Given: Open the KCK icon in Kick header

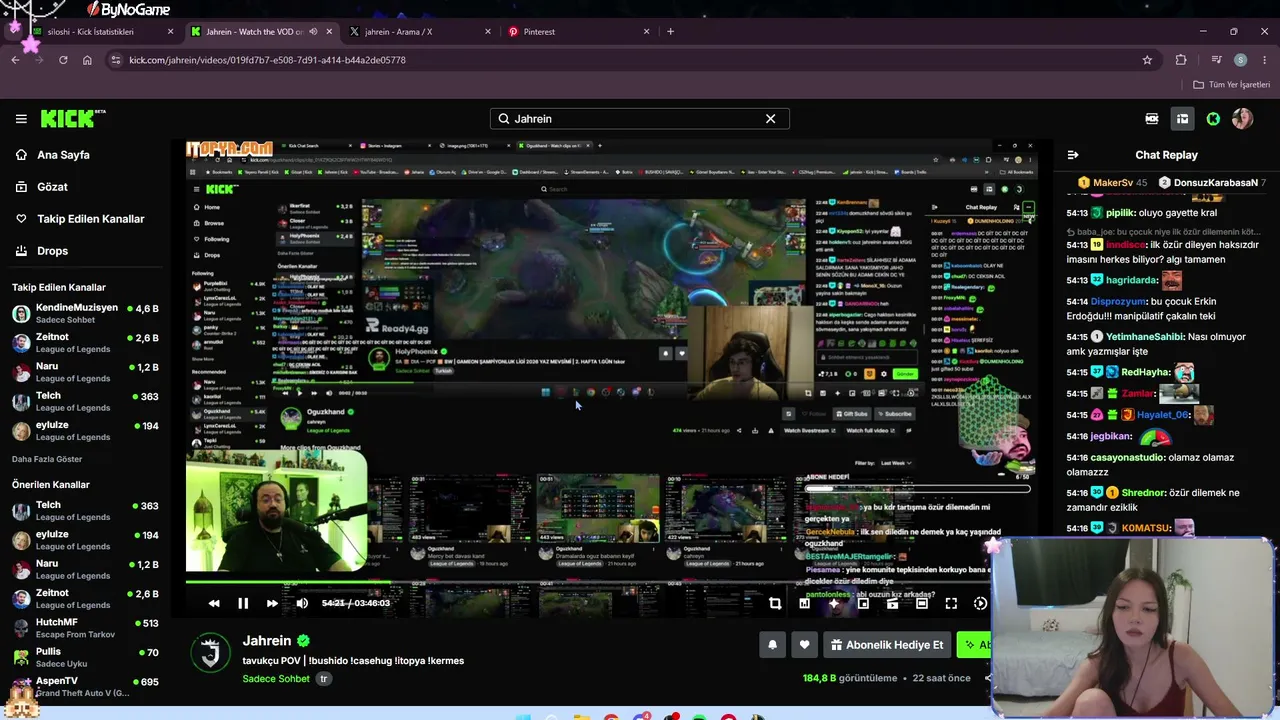Looking at the screenshot, I should 1152,119.
